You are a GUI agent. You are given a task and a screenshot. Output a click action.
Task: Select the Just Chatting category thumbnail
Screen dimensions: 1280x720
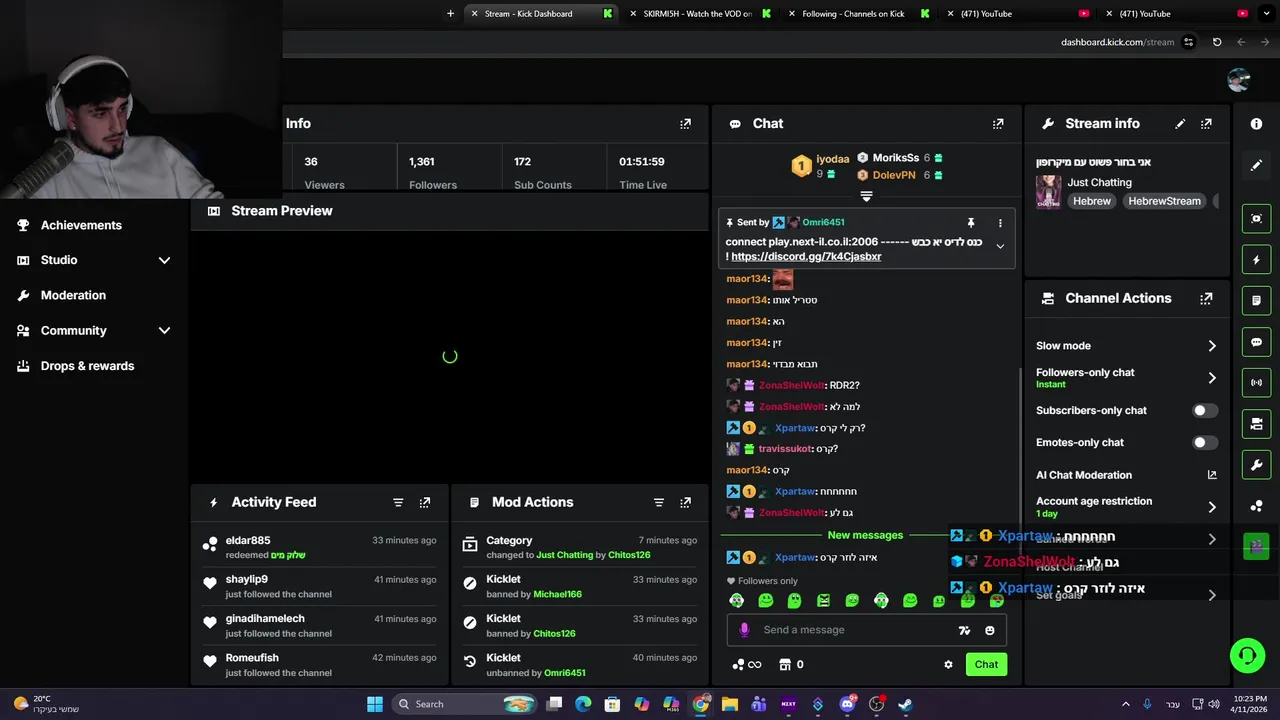[x=1048, y=192]
